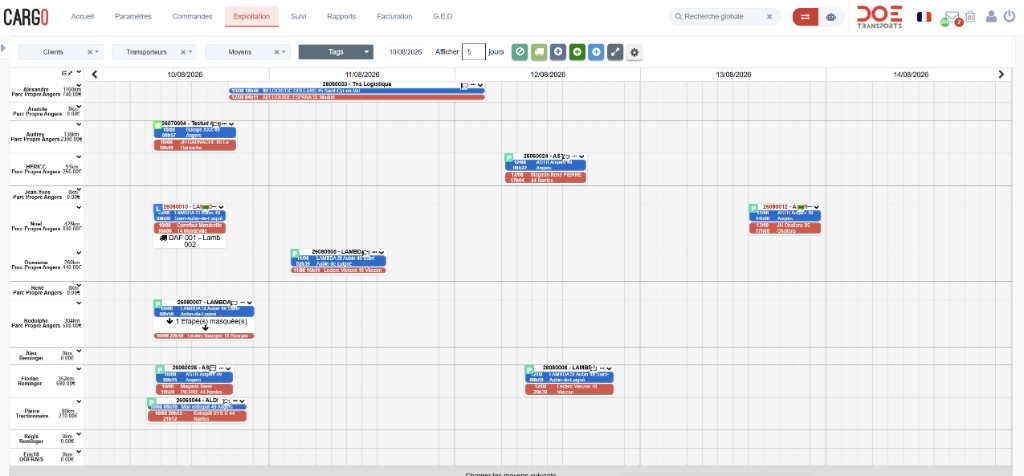Change language via the French flag

click(x=924, y=16)
